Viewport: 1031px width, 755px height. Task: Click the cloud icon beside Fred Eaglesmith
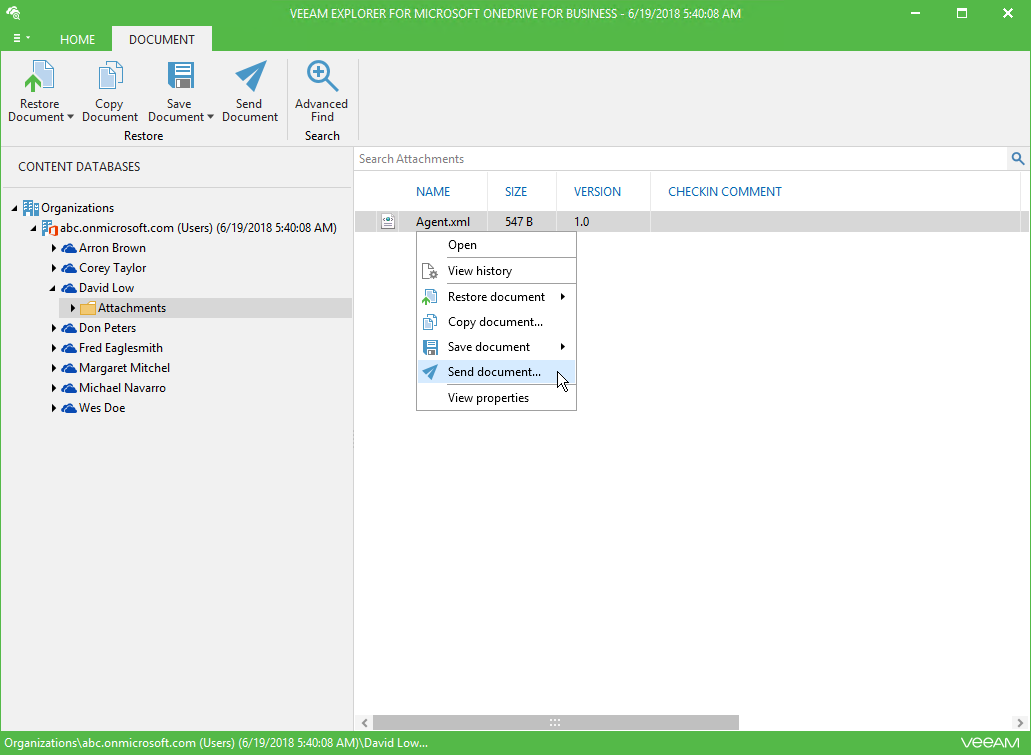coord(69,348)
